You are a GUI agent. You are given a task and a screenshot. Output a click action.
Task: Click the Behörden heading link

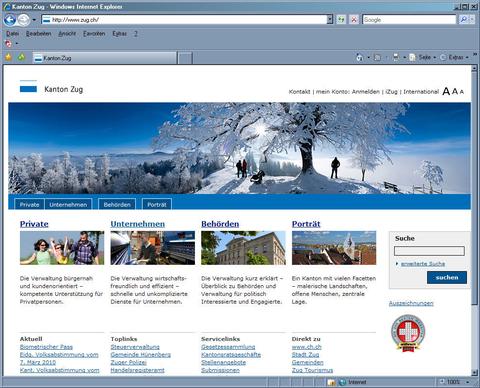220,224
